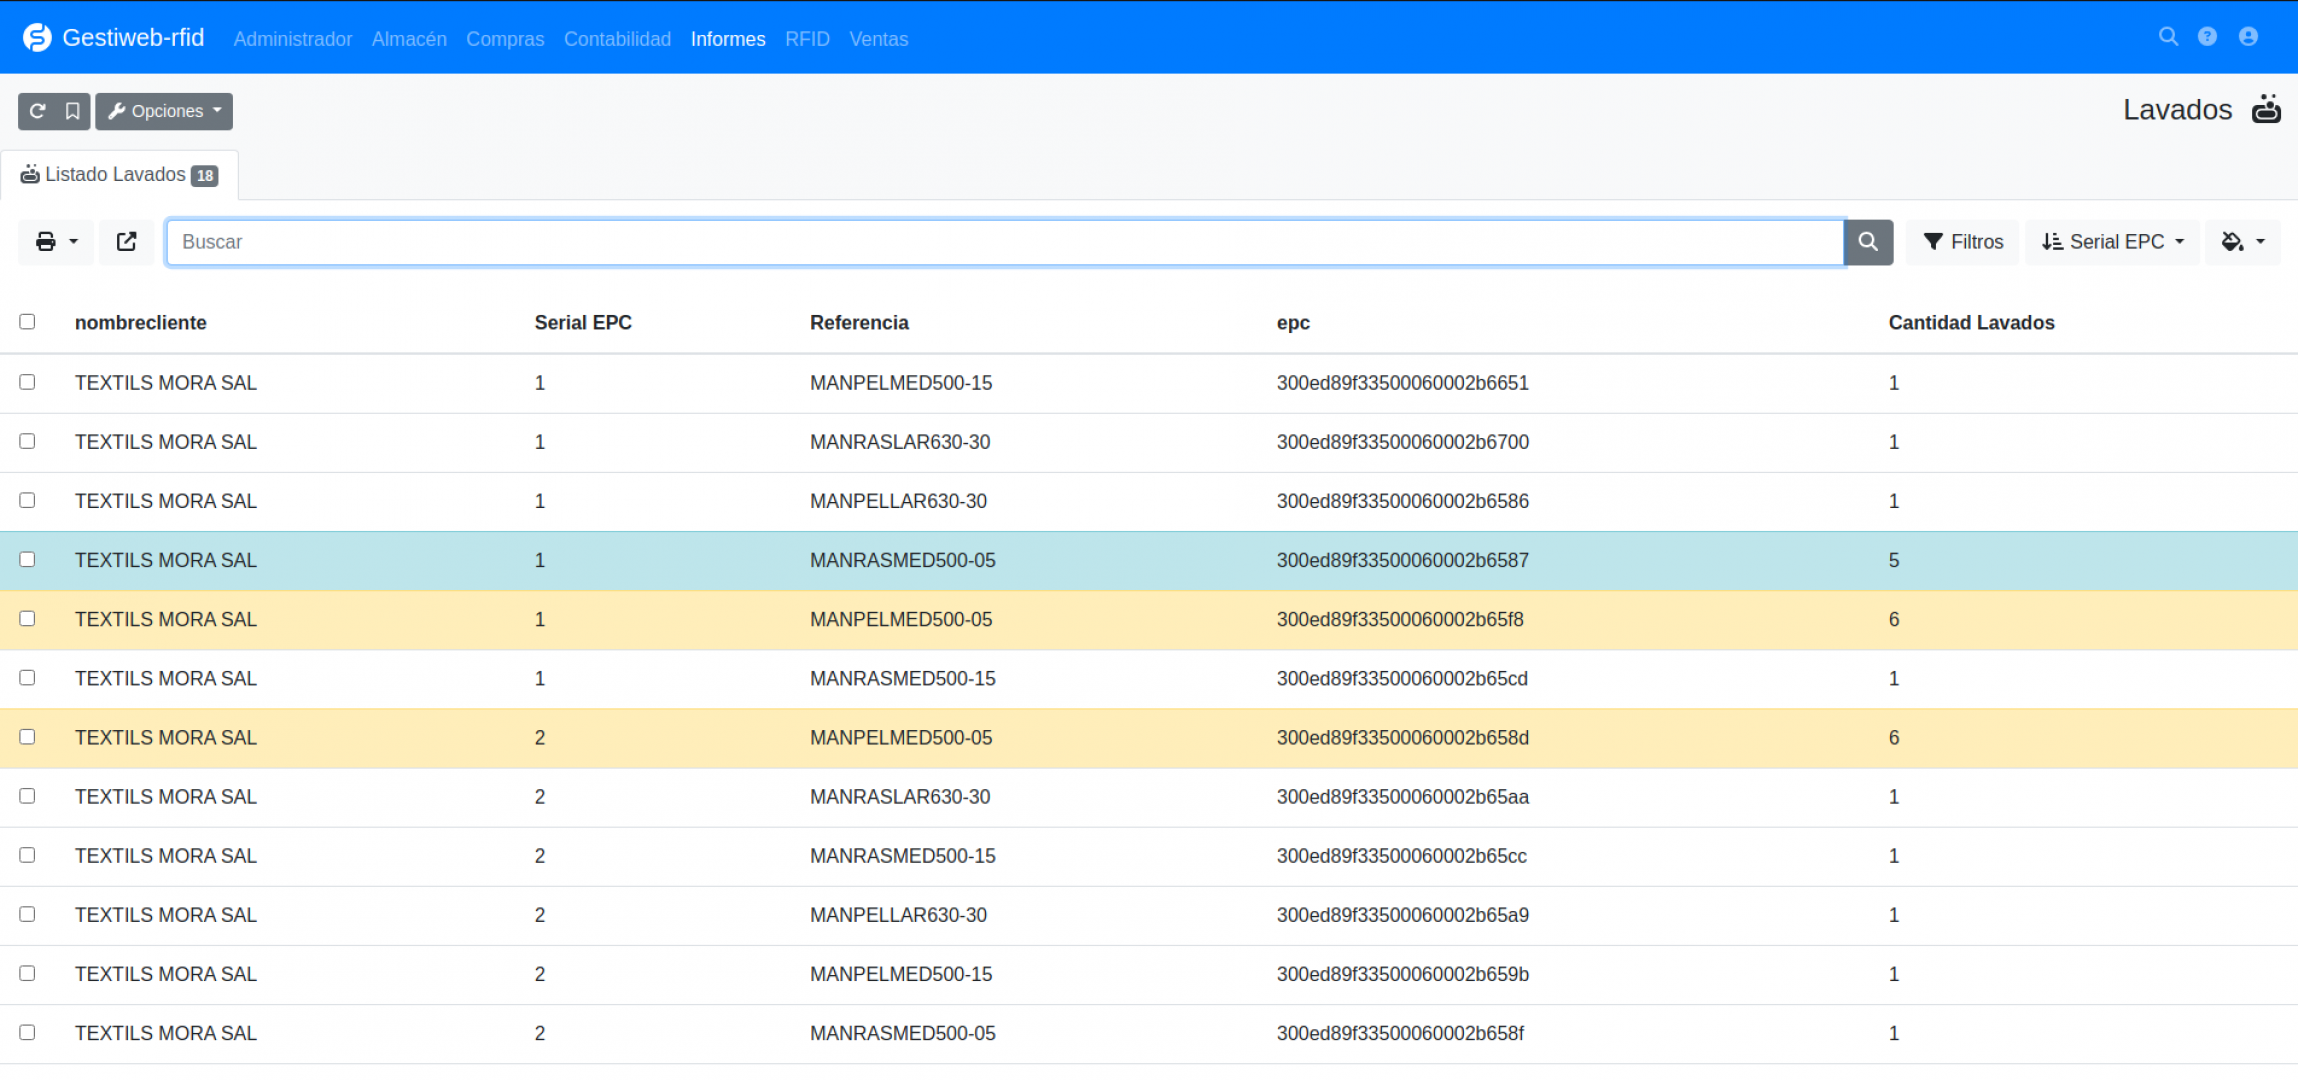Click the export/open in new window icon

tap(127, 242)
